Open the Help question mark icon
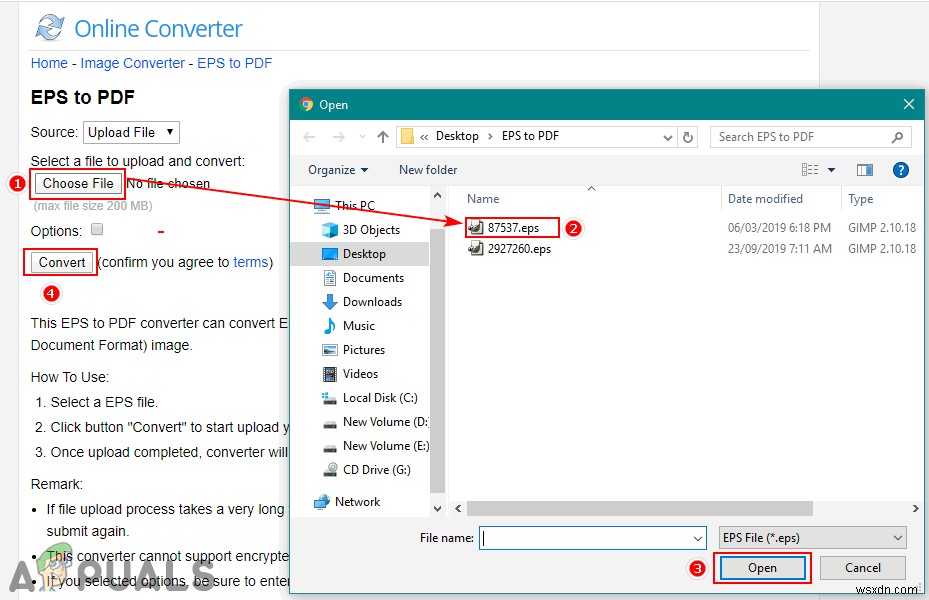929x600 pixels. [901, 170]
